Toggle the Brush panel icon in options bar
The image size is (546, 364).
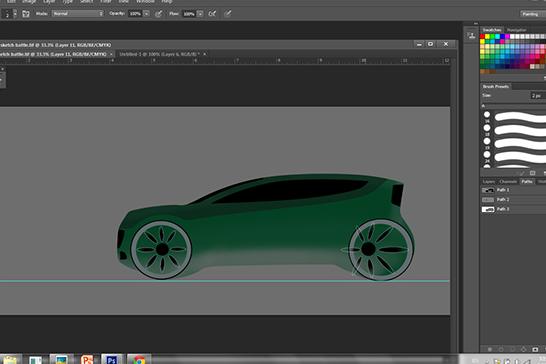tap(26, 14)
